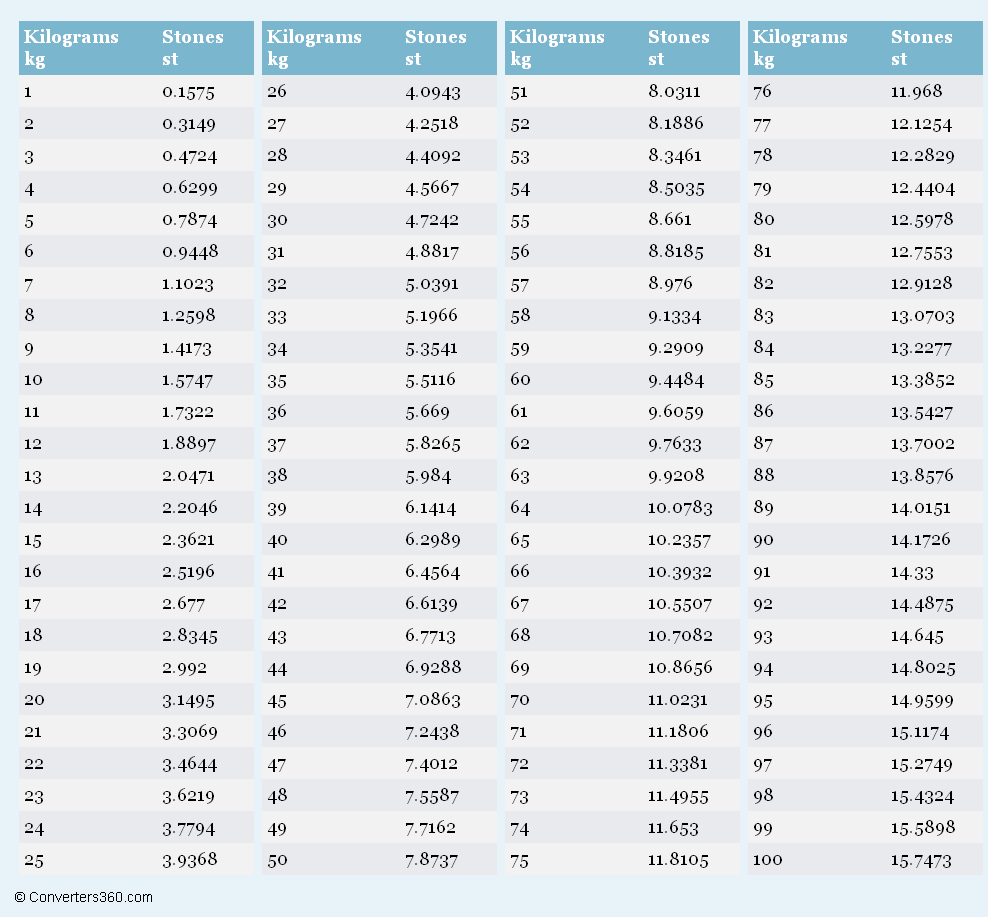The image size is (988, 917).
Task: Click the 11.8105 stones value
Action: coord(678,860)
